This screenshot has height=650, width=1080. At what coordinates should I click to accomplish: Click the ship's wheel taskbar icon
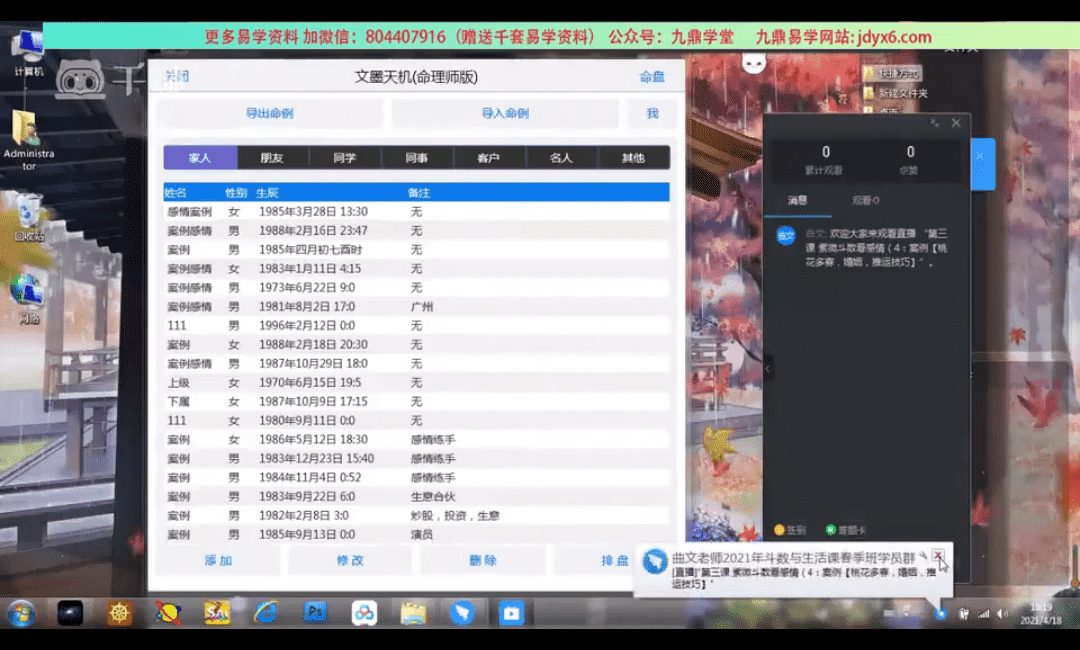coord(120,613)
